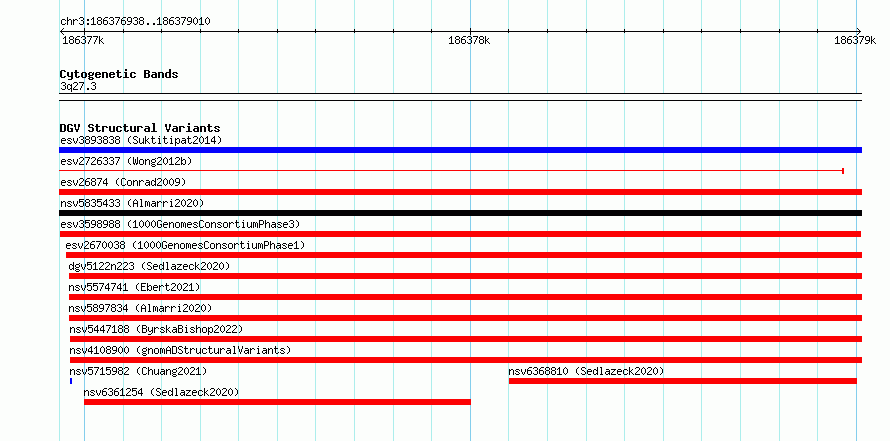Screen dimensions: 890x441
Task: Open nsv5897834 (Almarri2020) label
Action: tap(140, 308)
